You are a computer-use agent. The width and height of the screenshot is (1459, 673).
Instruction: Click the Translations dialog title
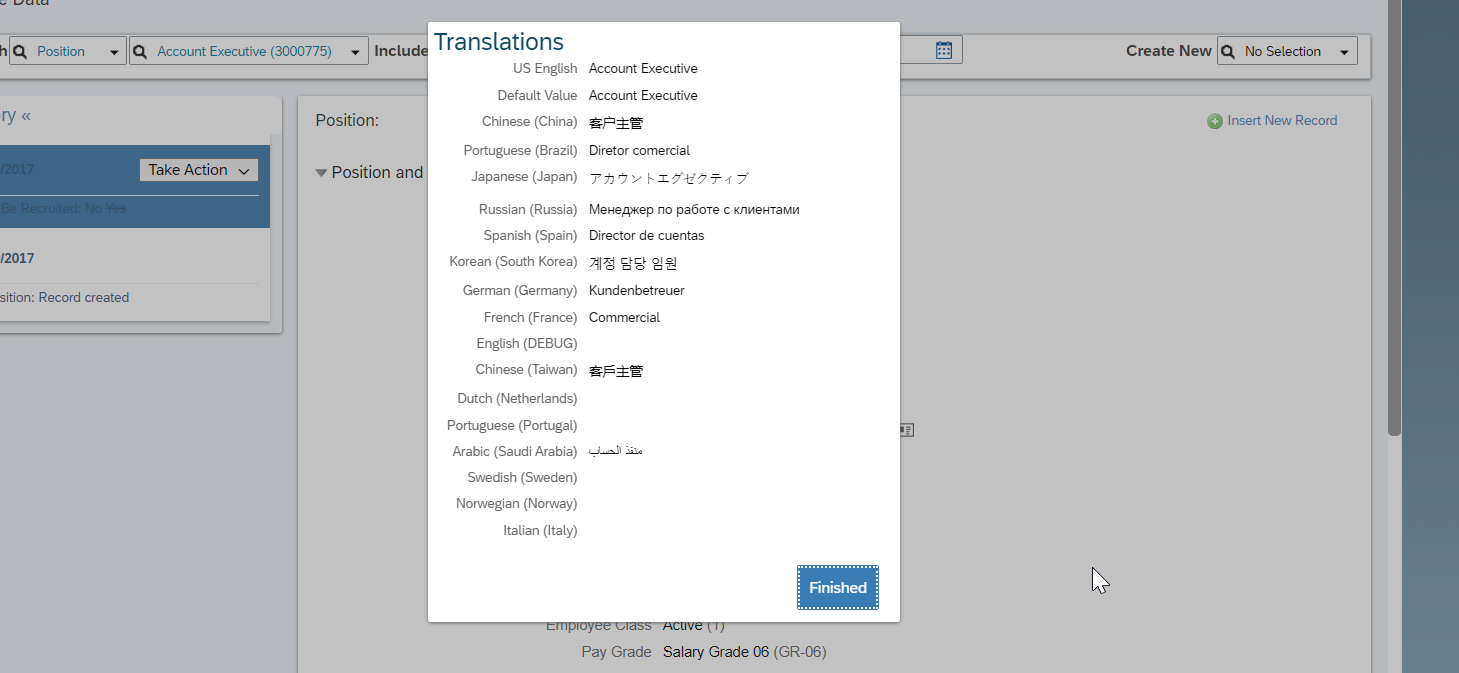(499, 42)
